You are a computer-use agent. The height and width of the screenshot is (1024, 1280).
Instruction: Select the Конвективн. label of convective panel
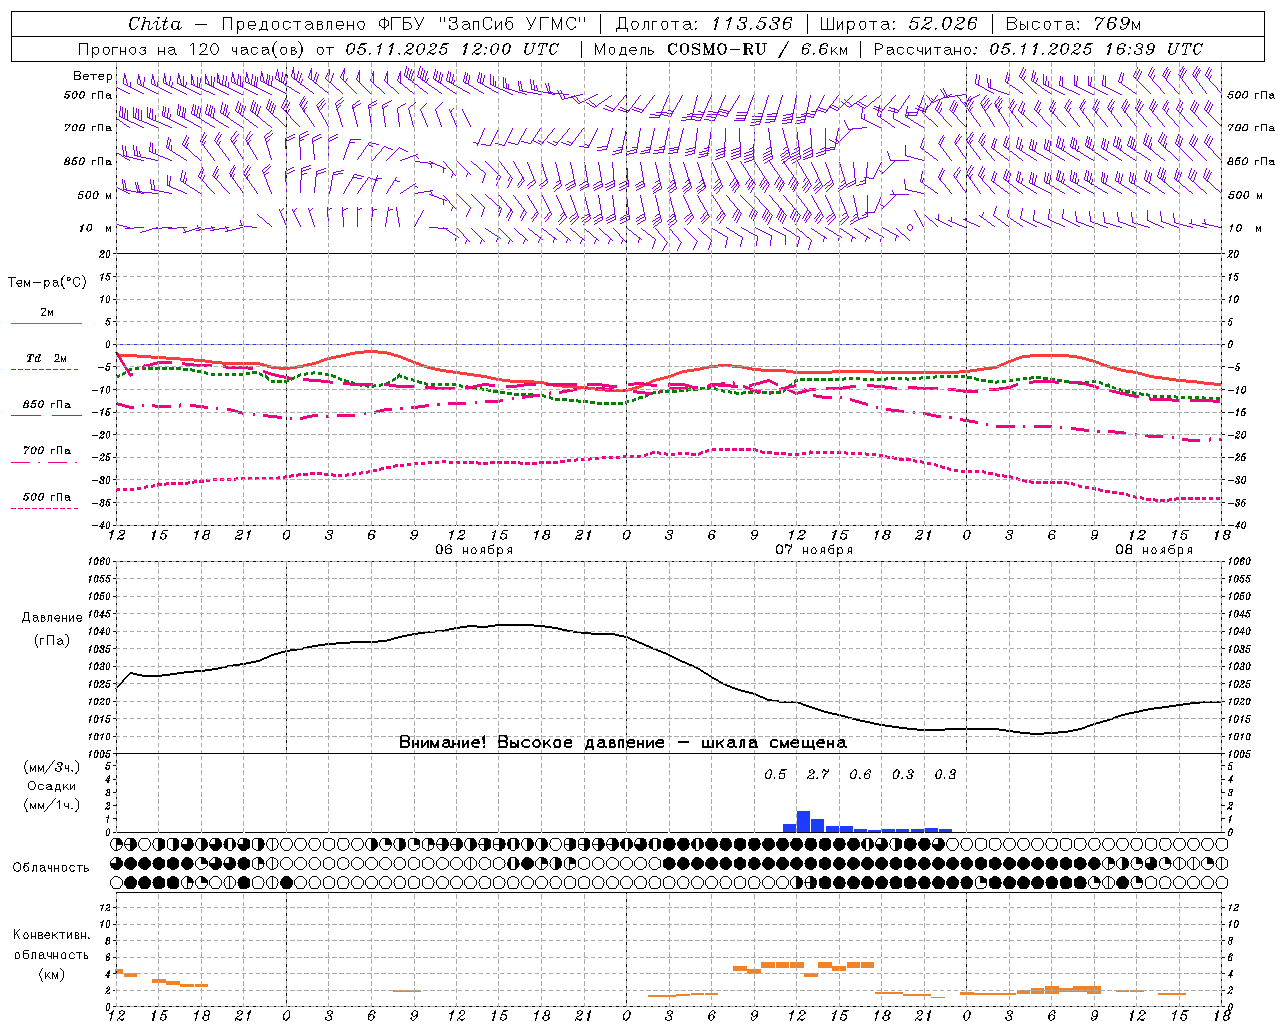[51, 935]
